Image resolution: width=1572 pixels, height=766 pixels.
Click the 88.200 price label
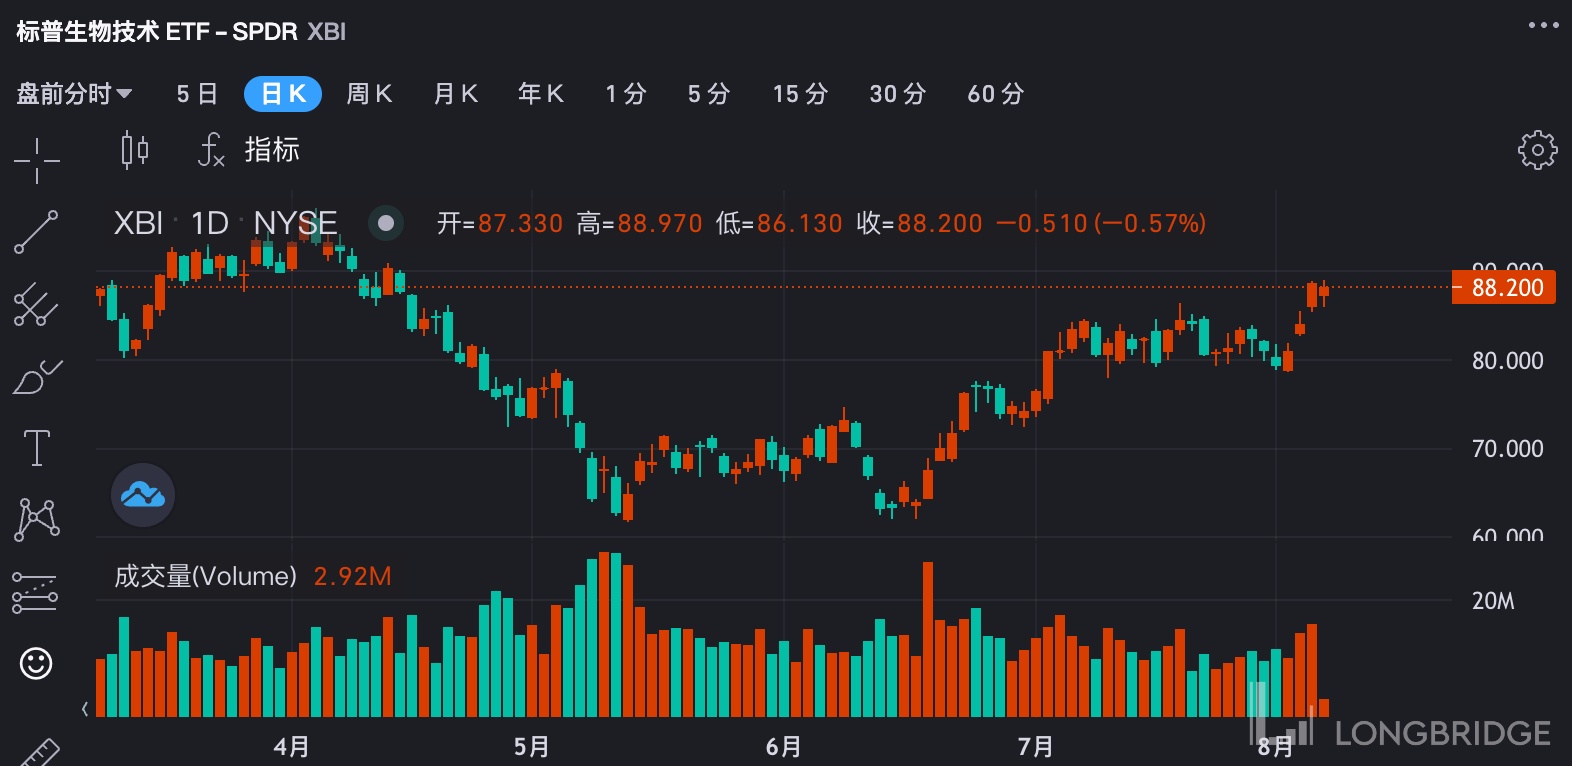[1504, 288]
